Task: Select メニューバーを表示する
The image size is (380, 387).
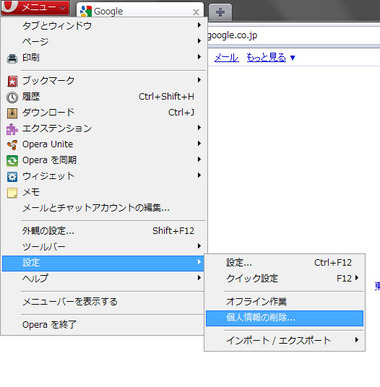Action: (104, 302)
